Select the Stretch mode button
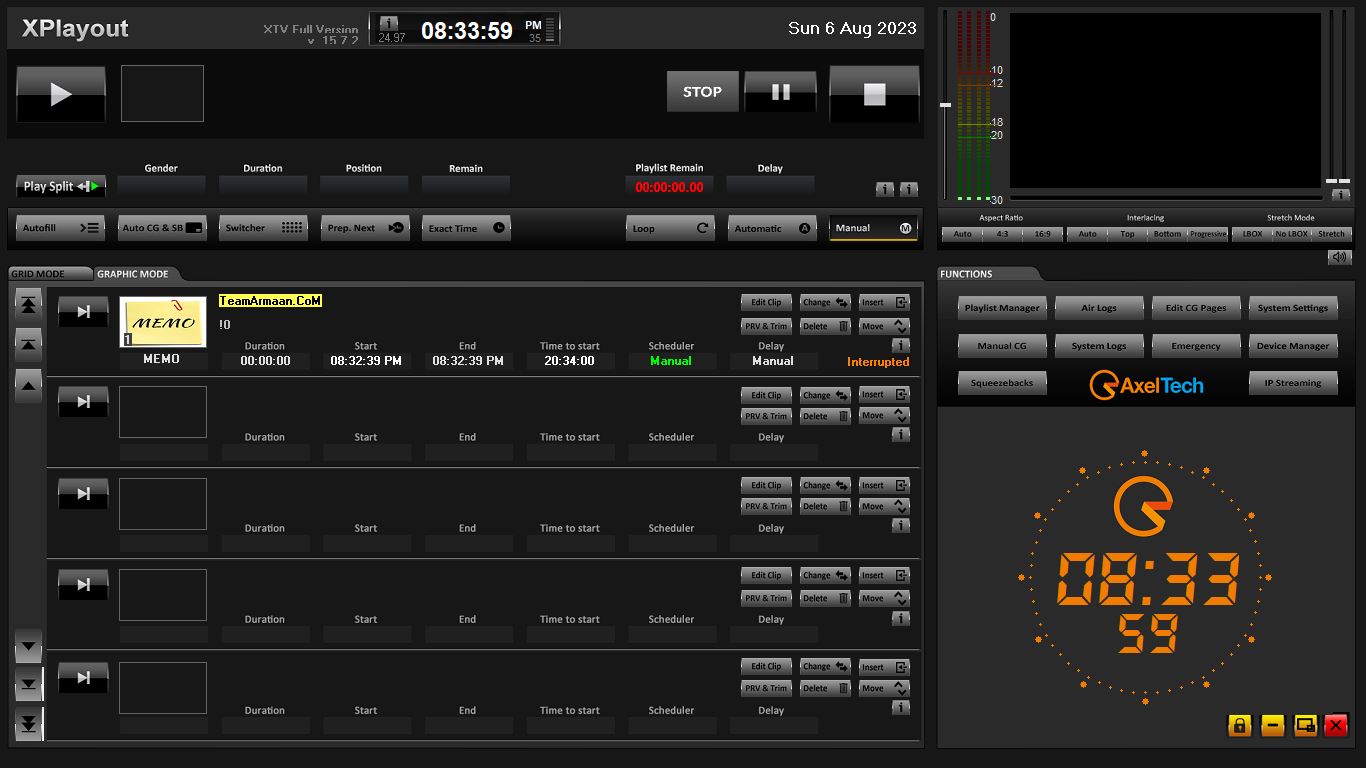The width and height of the screenshot is (1366, 768). pyautogui.click(x=1332, y=234)
